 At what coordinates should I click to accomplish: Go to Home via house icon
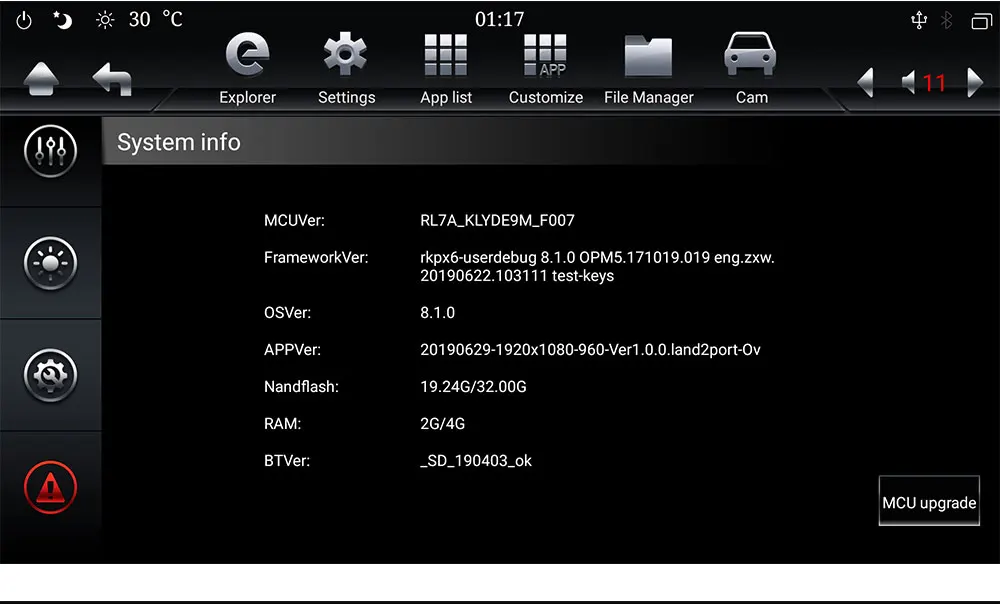tap(41, 79)
